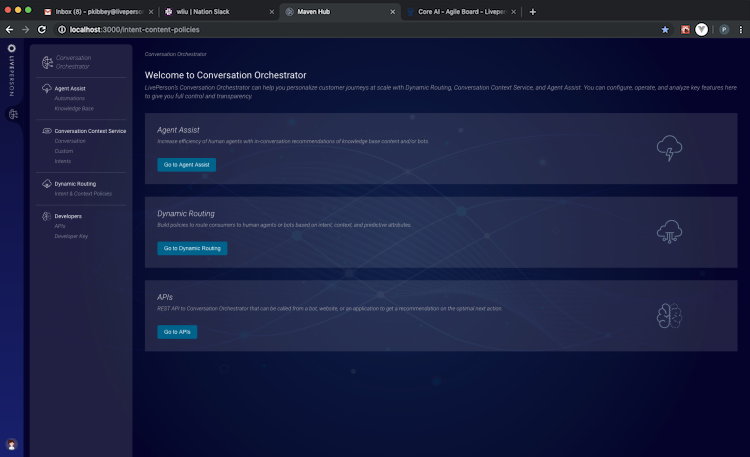Viewport: 750px width, 457px height.
Task: Click the Go to APIs button
Action: click(x=177, y=332)
